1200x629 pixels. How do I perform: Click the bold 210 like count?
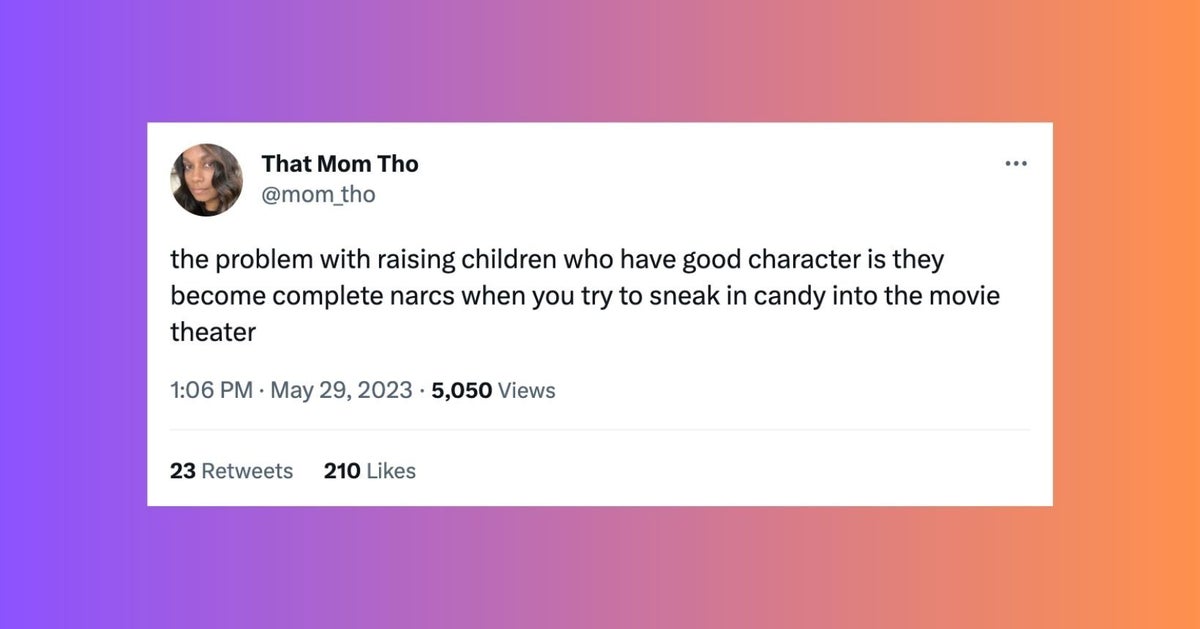(341, 470)
